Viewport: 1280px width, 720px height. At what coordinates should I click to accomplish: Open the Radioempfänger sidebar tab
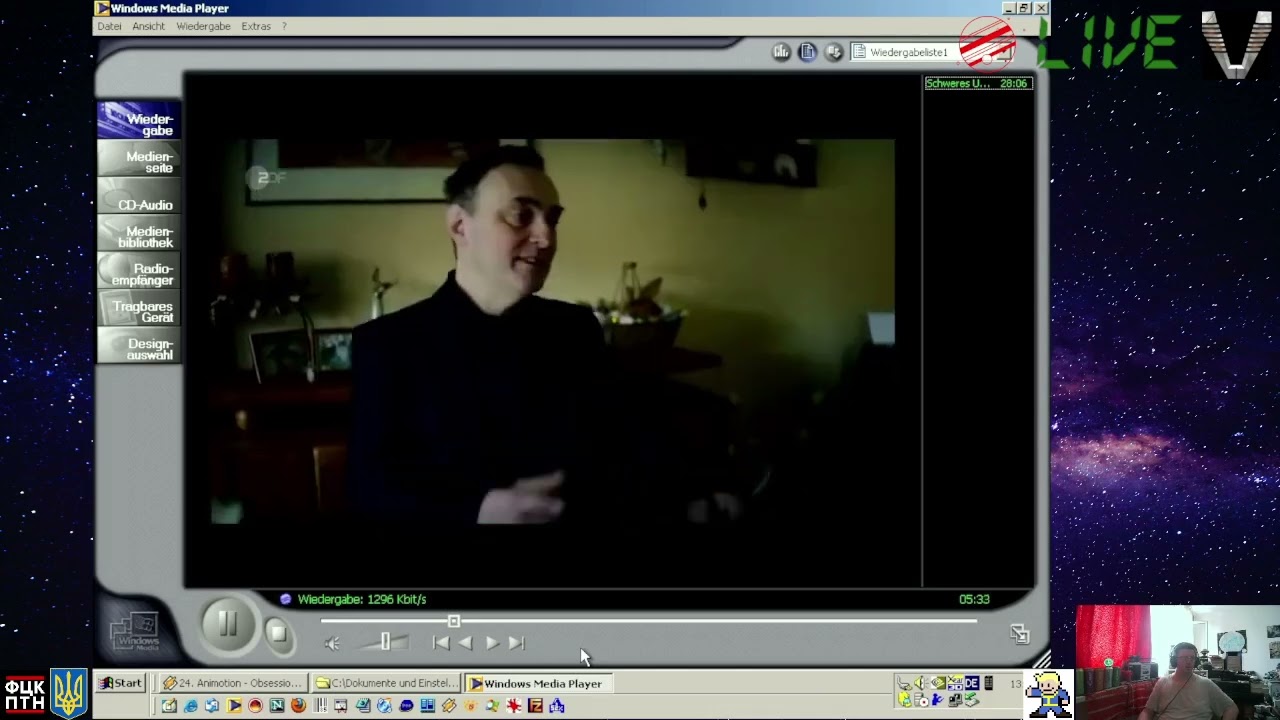(x=139, y=271)
